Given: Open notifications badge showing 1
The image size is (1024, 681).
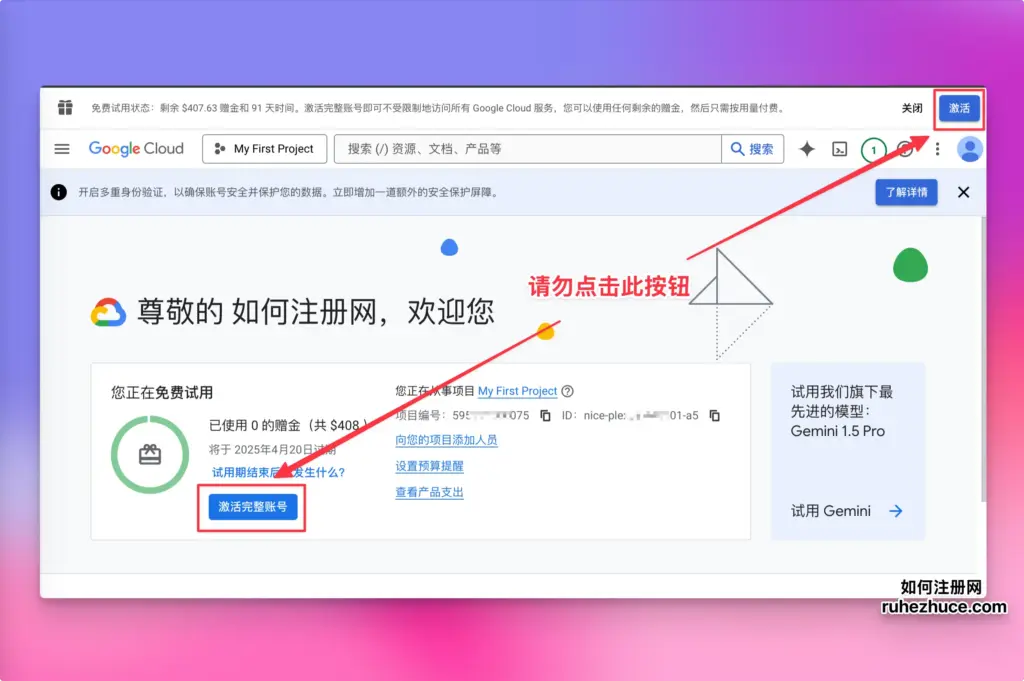Looking at the screenshot, I should (873, 150).
